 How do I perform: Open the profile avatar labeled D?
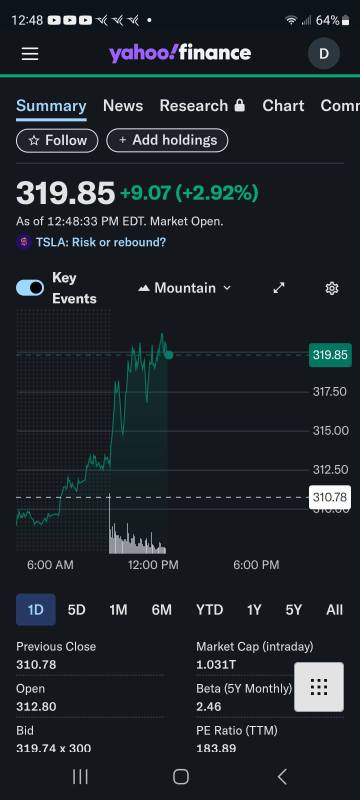click(324, 53)
